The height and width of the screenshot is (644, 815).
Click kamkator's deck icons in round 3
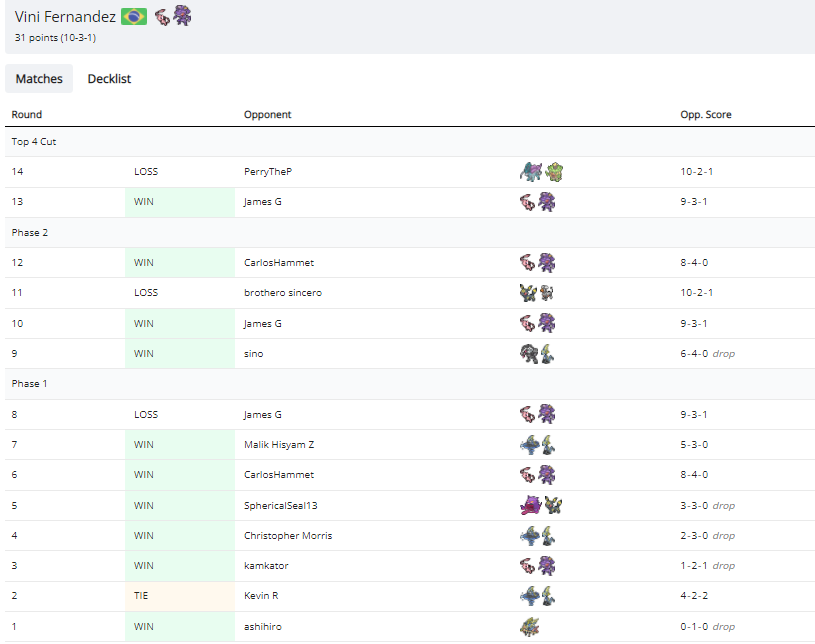point(537,566)
